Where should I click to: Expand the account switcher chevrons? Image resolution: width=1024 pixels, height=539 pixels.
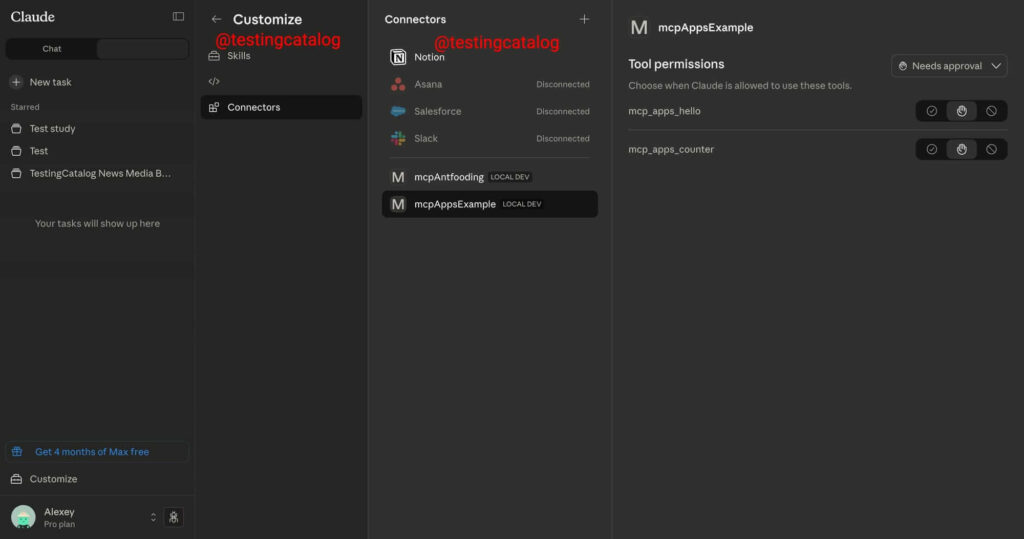pos(153,517)
